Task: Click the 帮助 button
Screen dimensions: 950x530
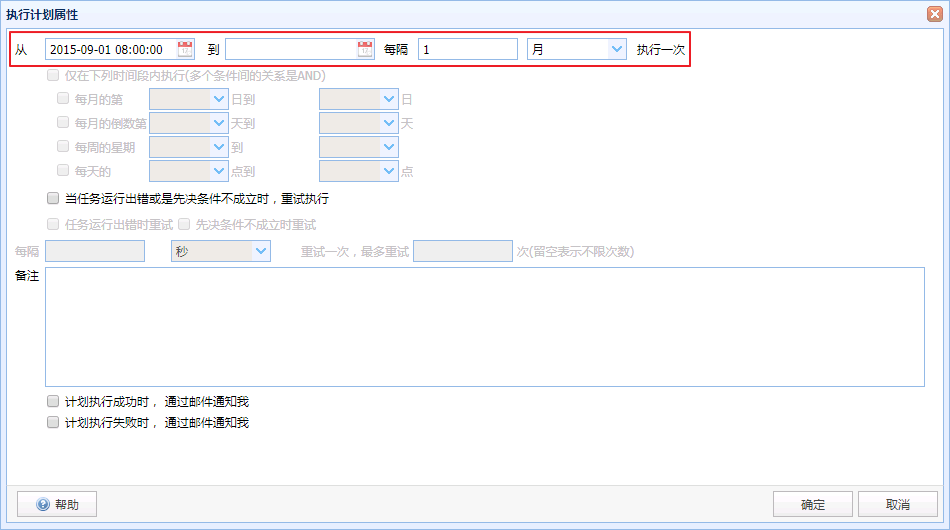Action: 57,504
